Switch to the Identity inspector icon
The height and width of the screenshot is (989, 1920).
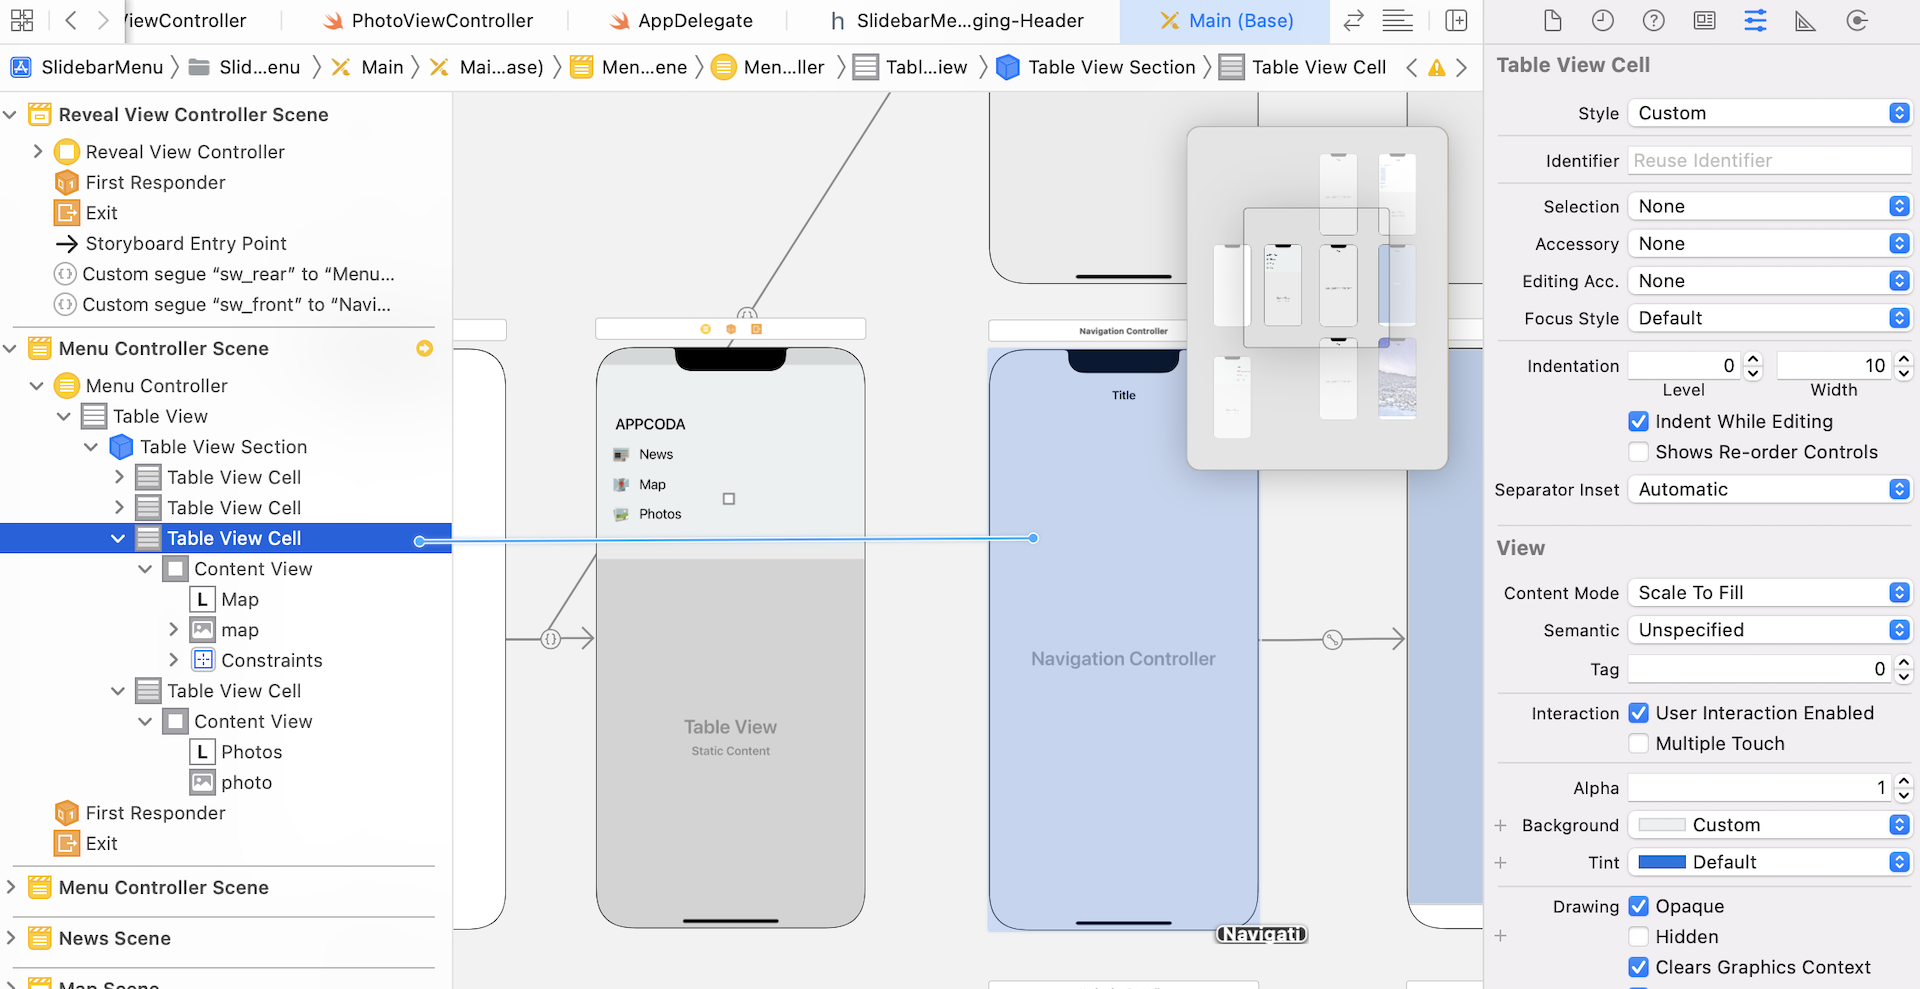pyautogui.click(x=1704, y=21)
